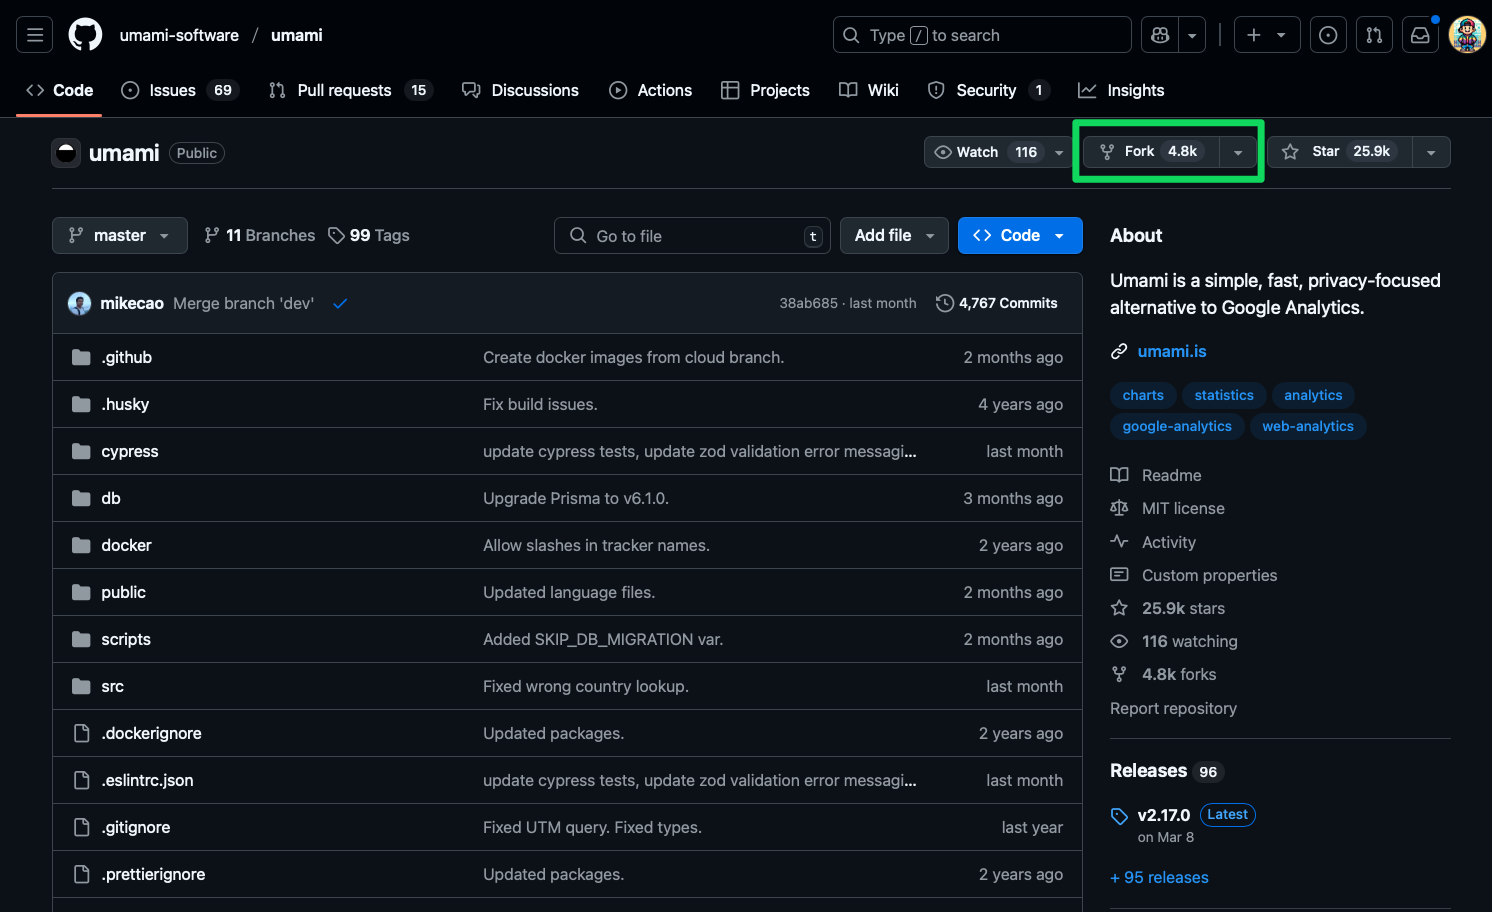
Task: Click the MIT license scale icon
Action: [x=1119, y=508]
